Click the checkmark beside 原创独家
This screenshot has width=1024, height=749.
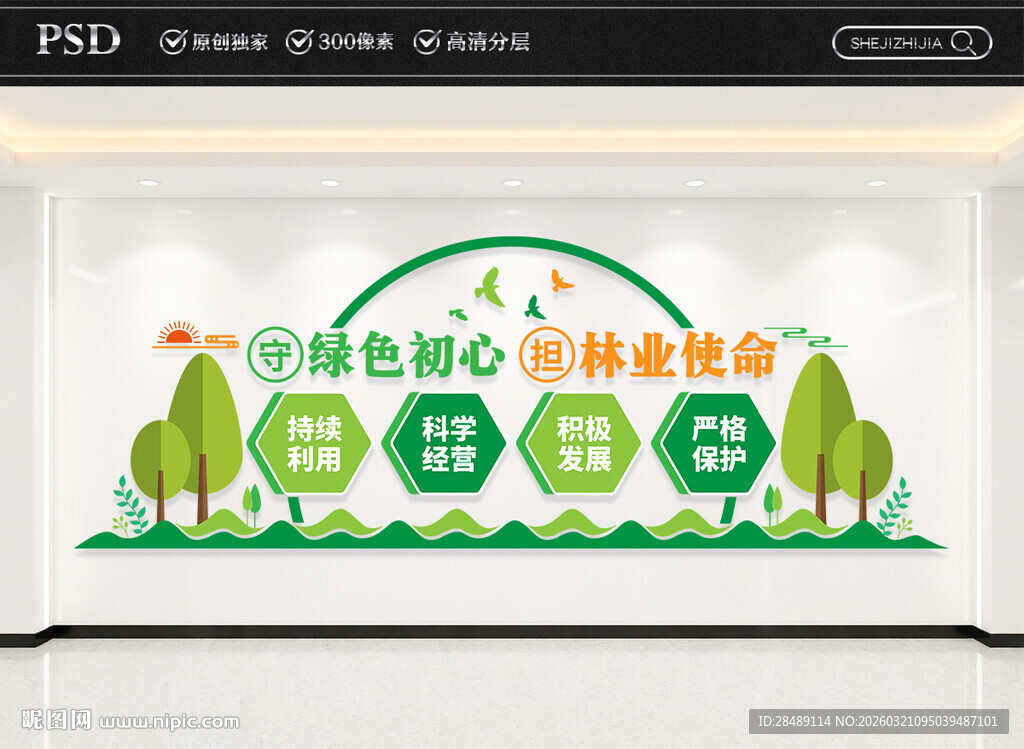pyautogui.click(x=172, y=42)
